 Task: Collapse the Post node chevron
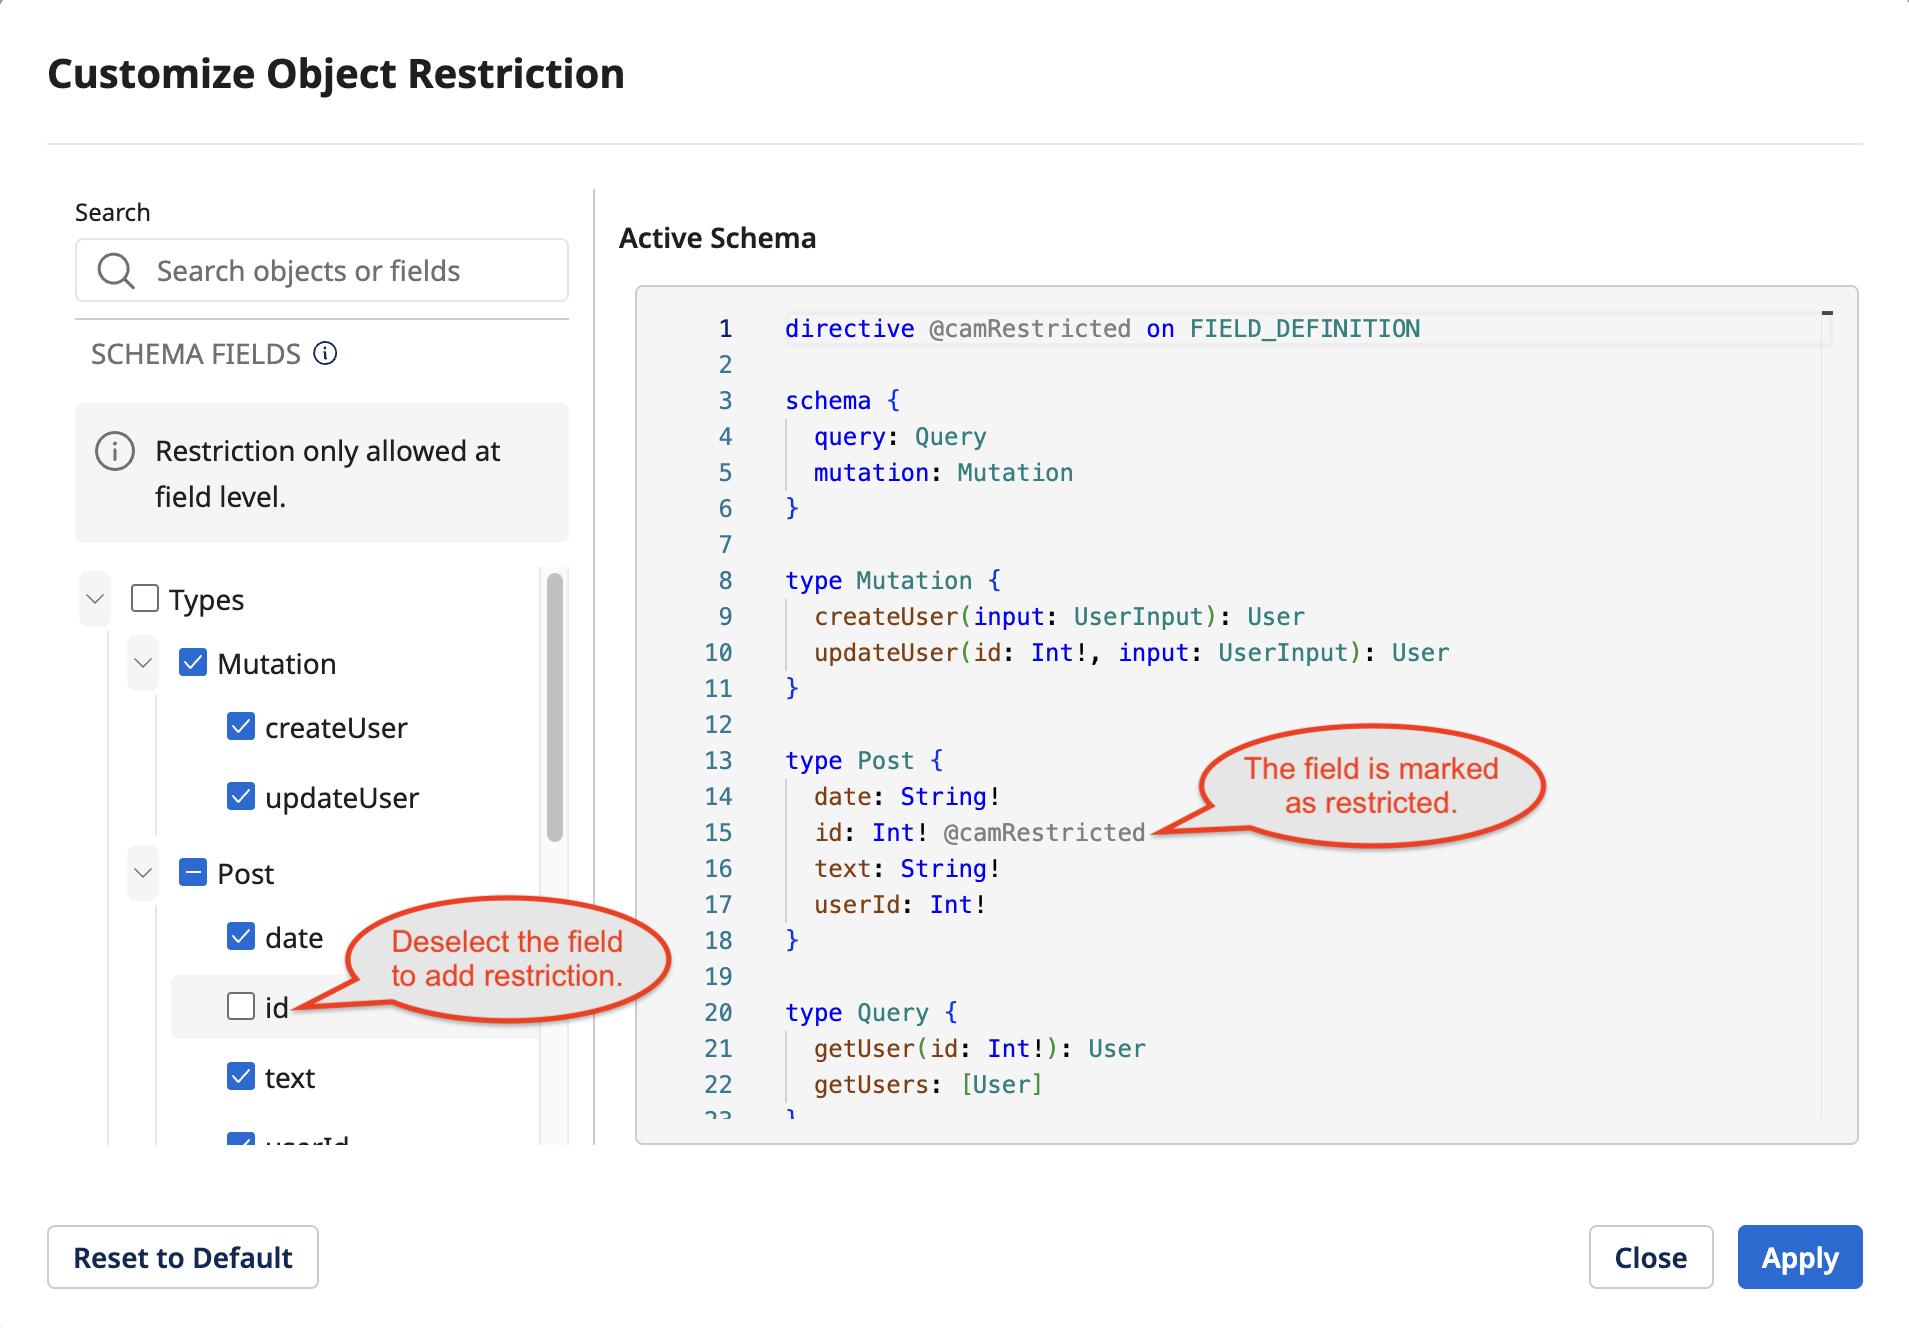pyautogui.click(x=143, y=873)
